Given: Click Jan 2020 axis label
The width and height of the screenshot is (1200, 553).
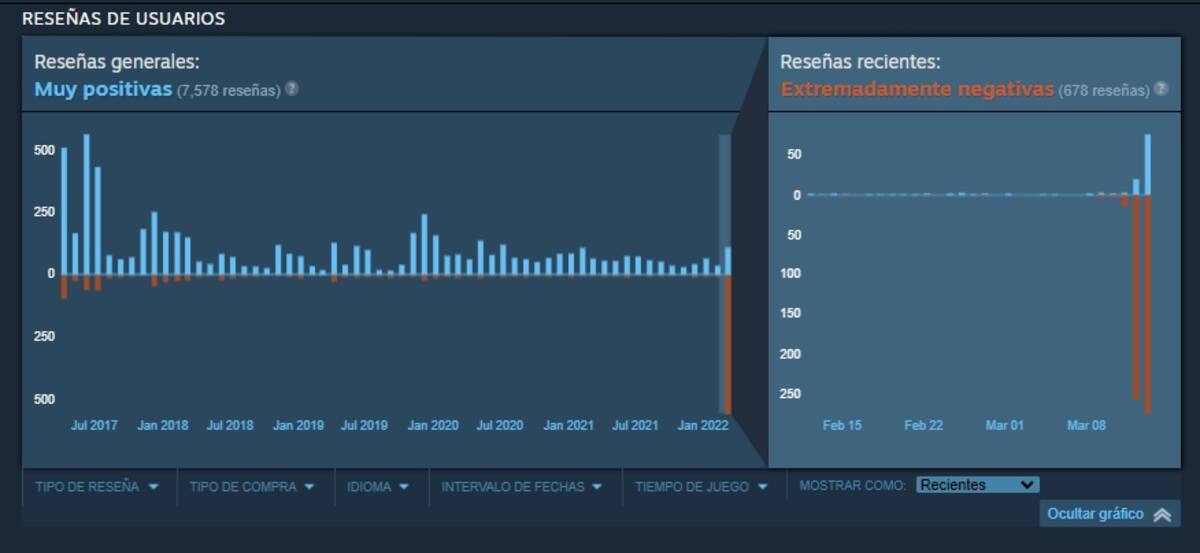Looking at the screenshot, I should 433,425.
